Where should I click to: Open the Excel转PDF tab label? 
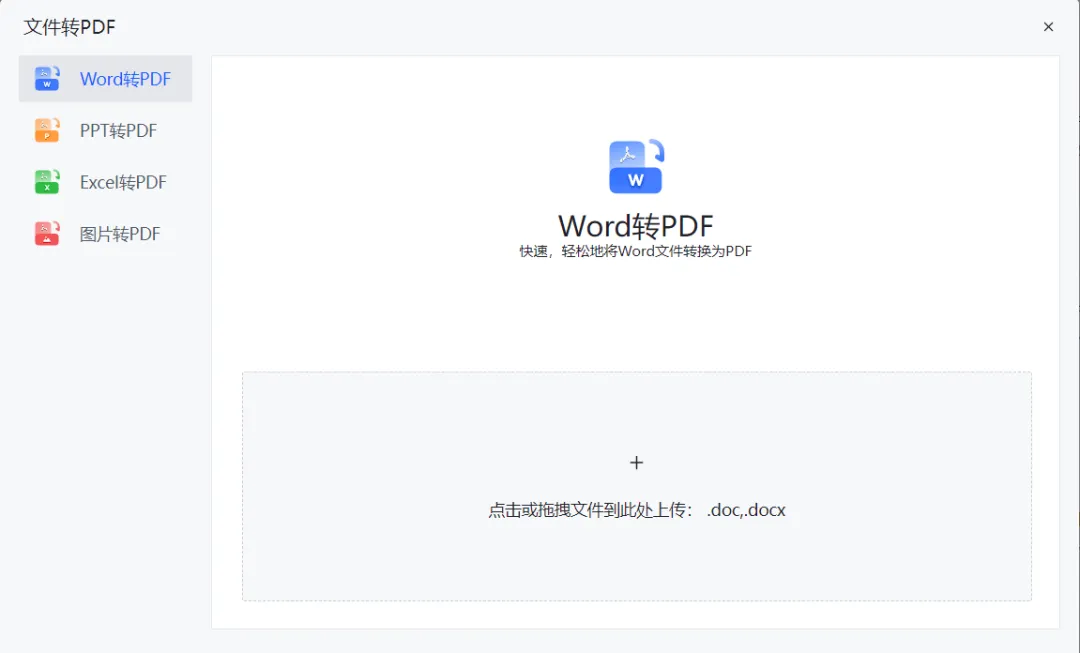click(123, 183)
